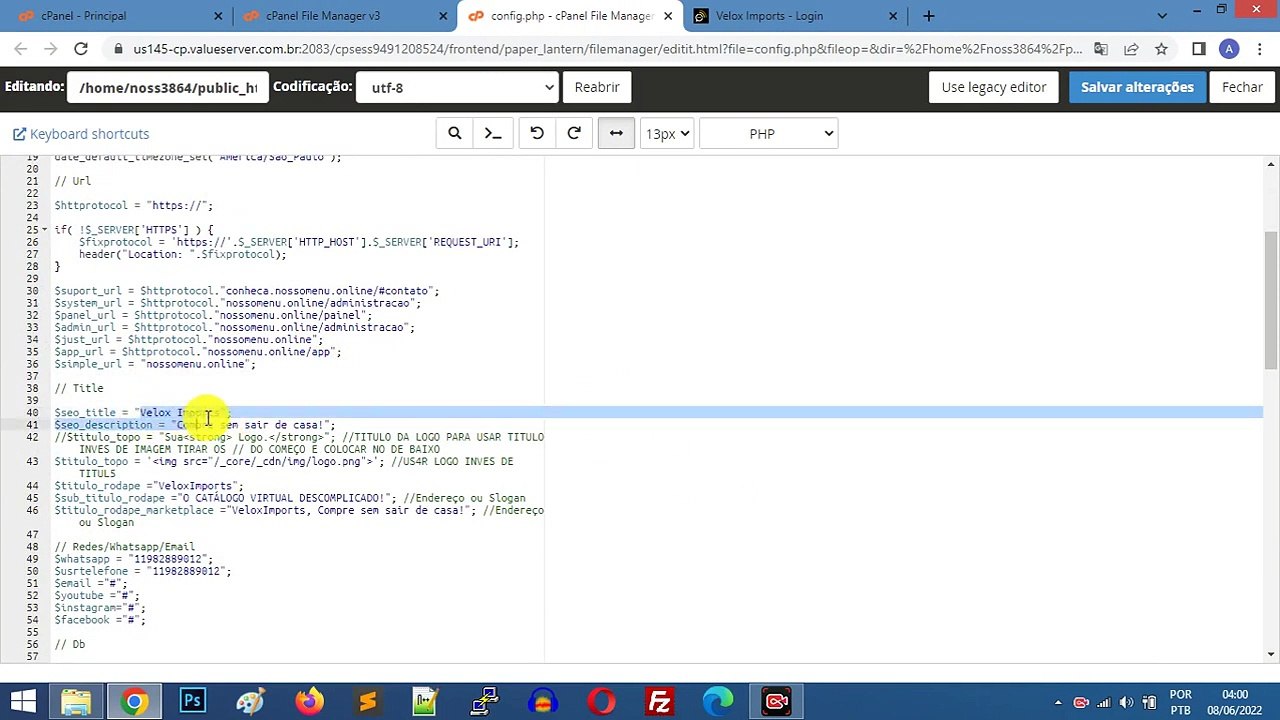Image resolution: width=1280 pixels, height=720 pixels.
Task: Open FileZilla from the taskbar
Action: click(x=659, y=701)
